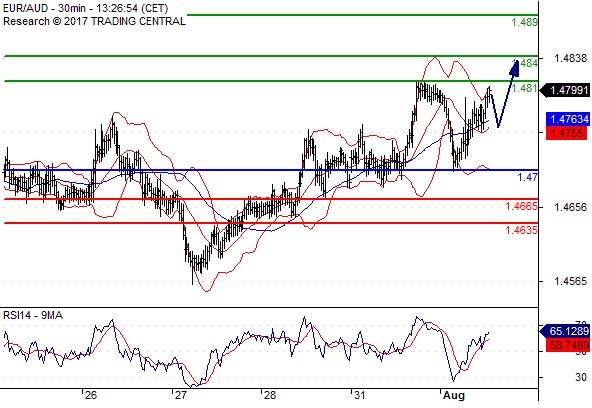The image size is (592, 408).
Task: Click the 1.47 pivot level label
Action: point(527,177)
